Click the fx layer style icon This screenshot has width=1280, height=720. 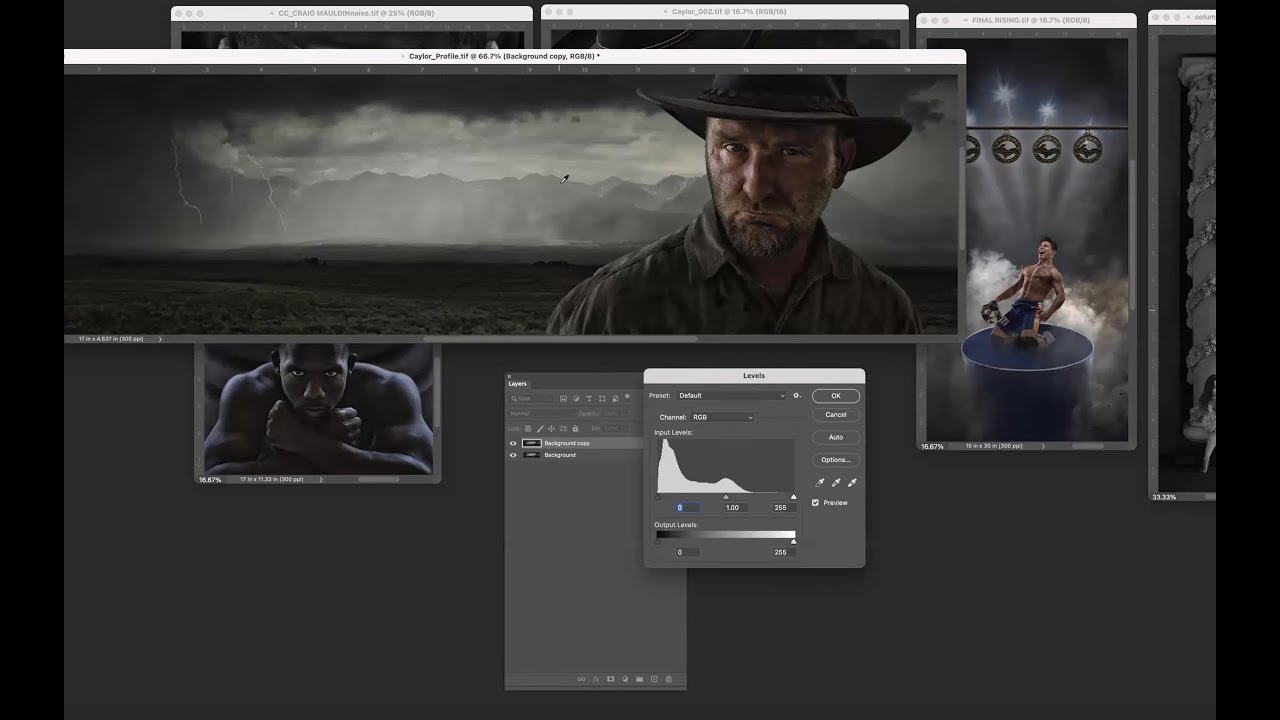596,680
